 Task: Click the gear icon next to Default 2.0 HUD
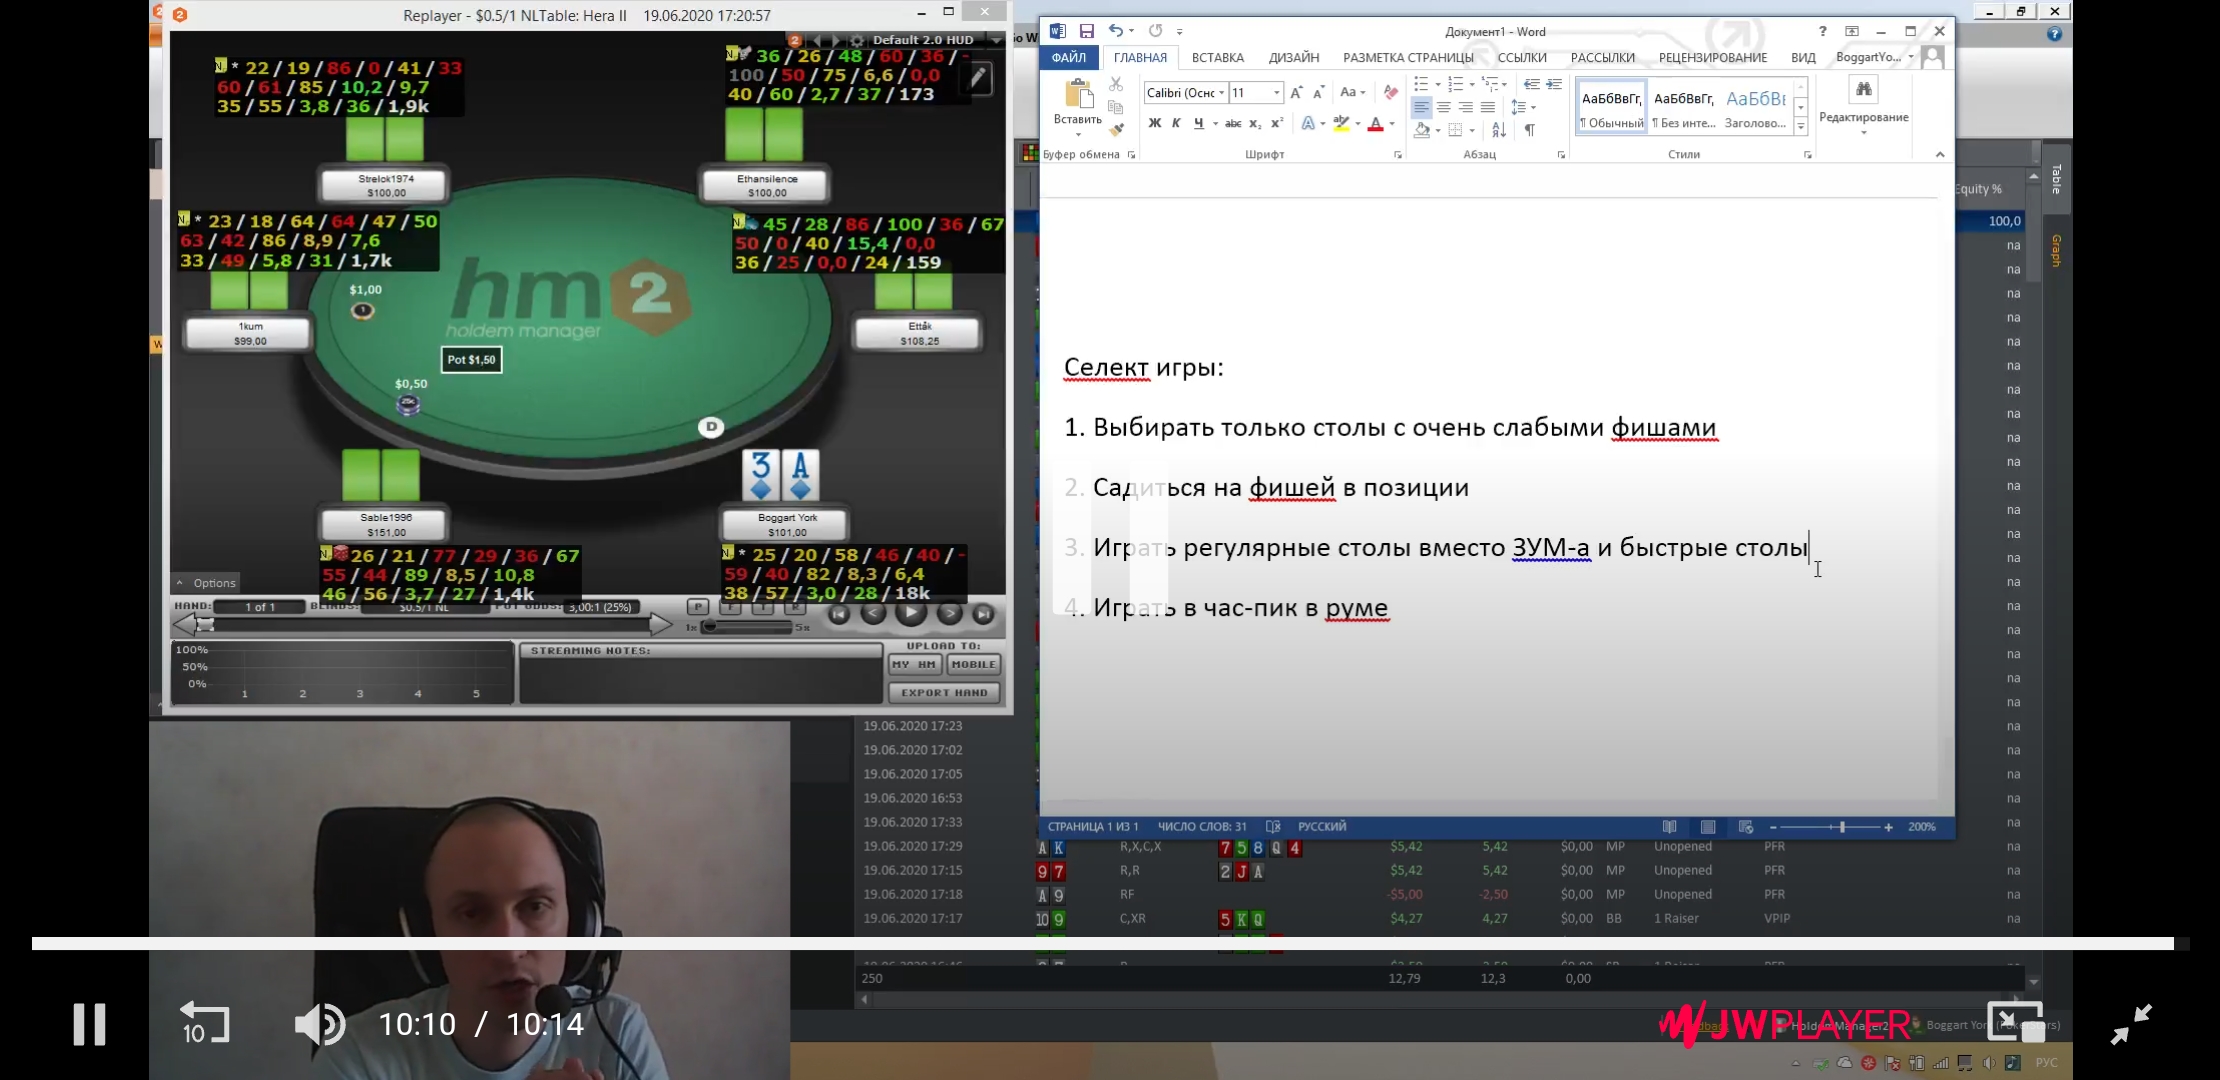click(x=856, y=40)
